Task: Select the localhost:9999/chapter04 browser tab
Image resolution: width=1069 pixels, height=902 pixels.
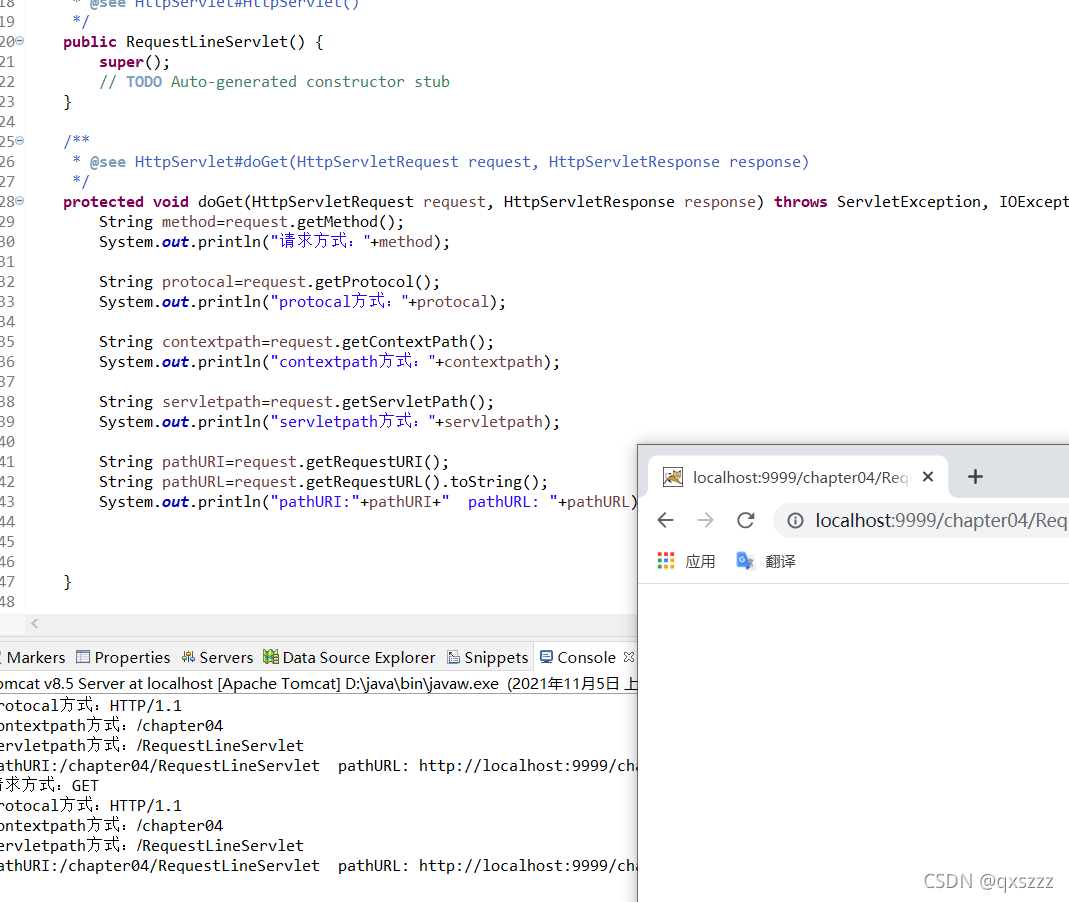Action: 798,477
